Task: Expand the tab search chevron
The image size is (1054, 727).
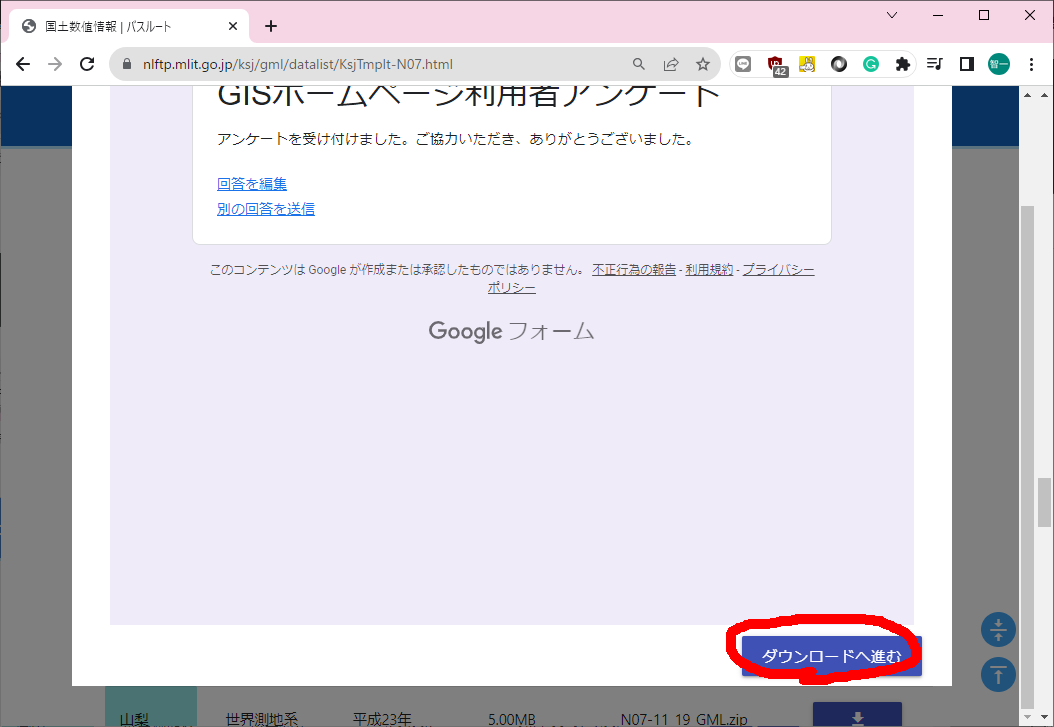Action: [x=892, y=15]
